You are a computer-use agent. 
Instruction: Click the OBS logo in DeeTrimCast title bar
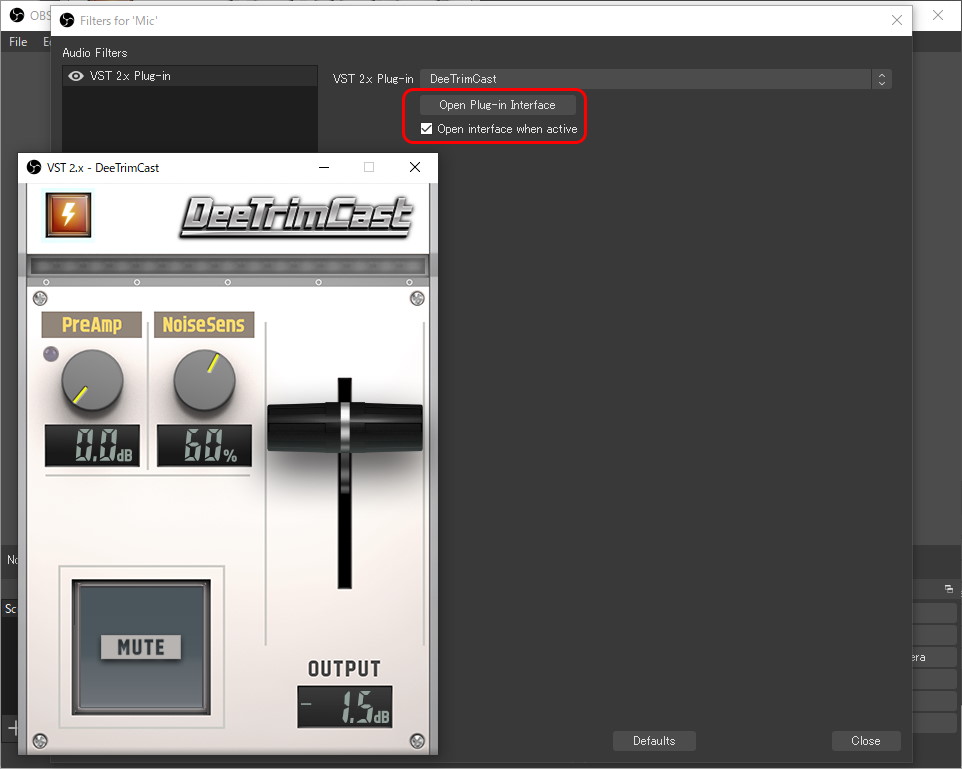(x=34, y=167)
